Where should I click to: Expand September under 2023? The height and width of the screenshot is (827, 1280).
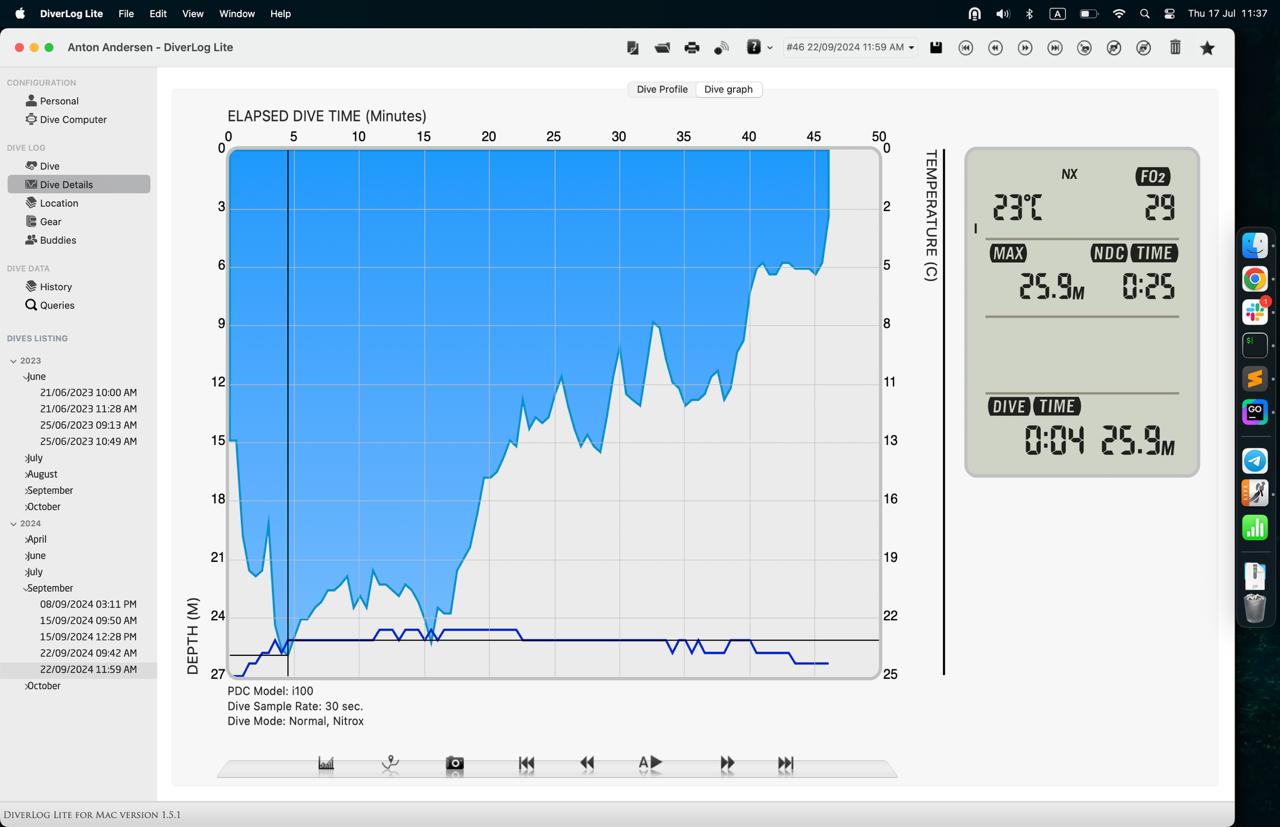coord(26,491)
